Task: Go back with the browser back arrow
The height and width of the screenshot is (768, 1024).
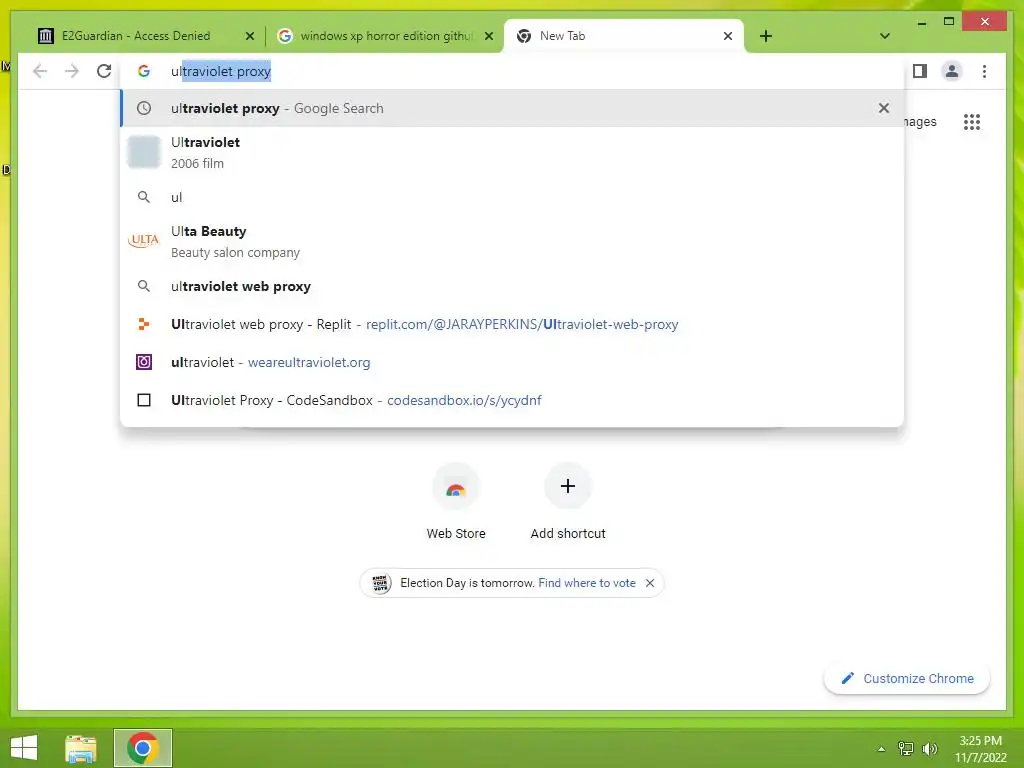Action: coord(40,71)
